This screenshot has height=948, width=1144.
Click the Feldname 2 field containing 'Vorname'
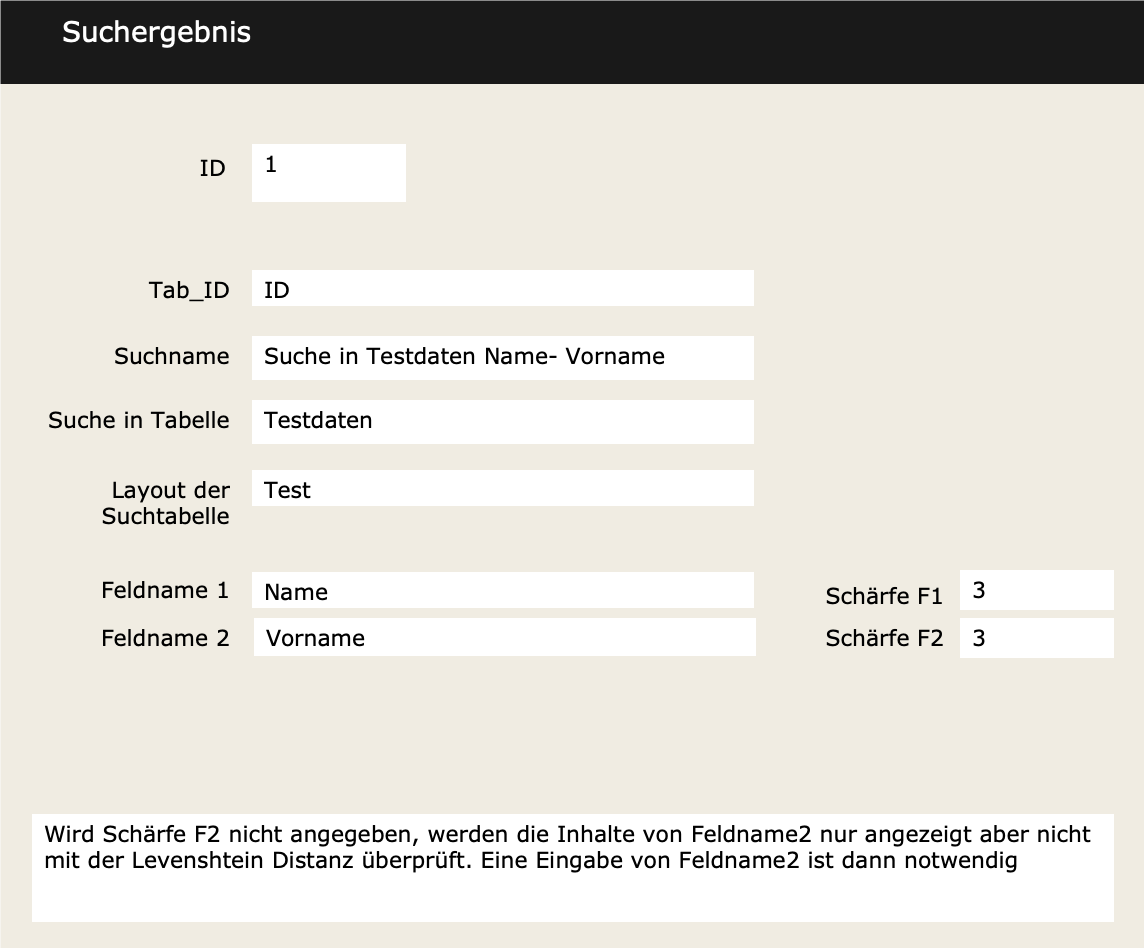point(503,637)
